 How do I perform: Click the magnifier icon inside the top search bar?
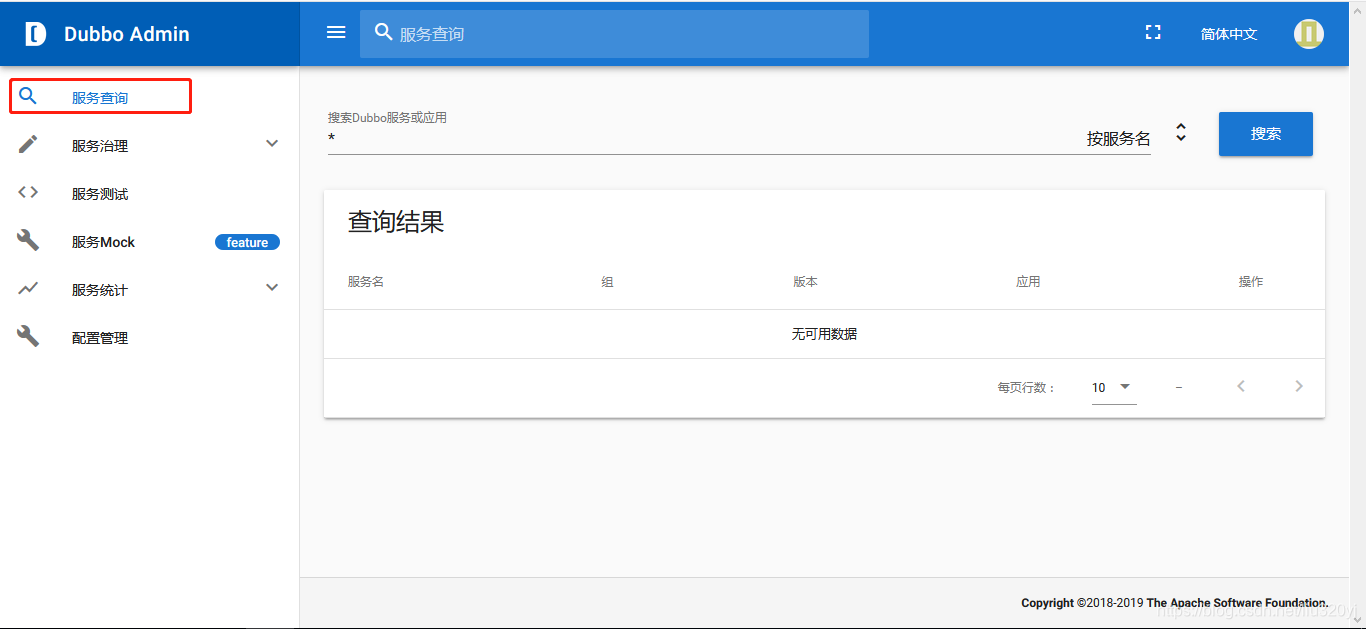pyautogui.click(x=383, y=31)
